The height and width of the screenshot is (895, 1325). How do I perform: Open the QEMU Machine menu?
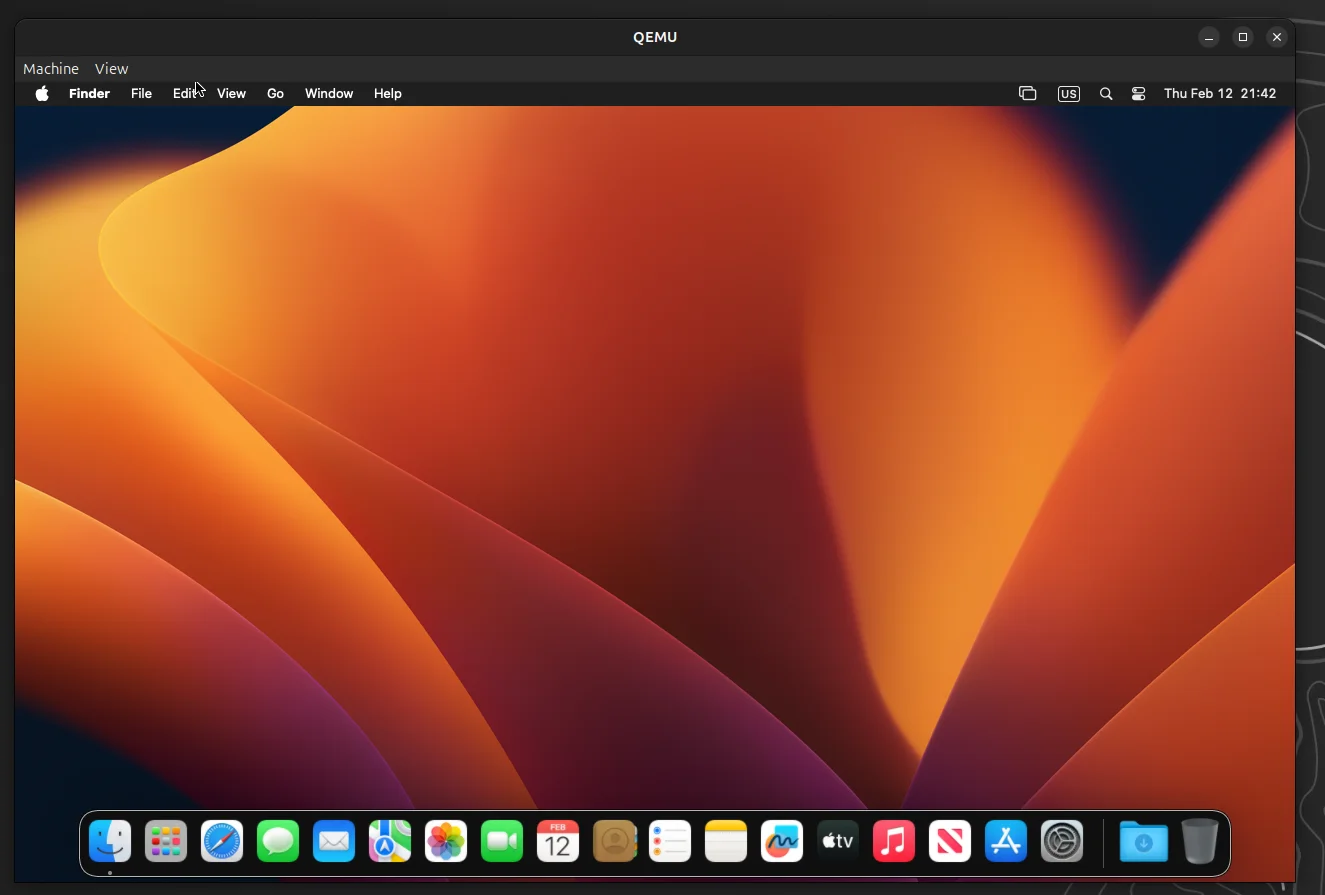[50, 68]
